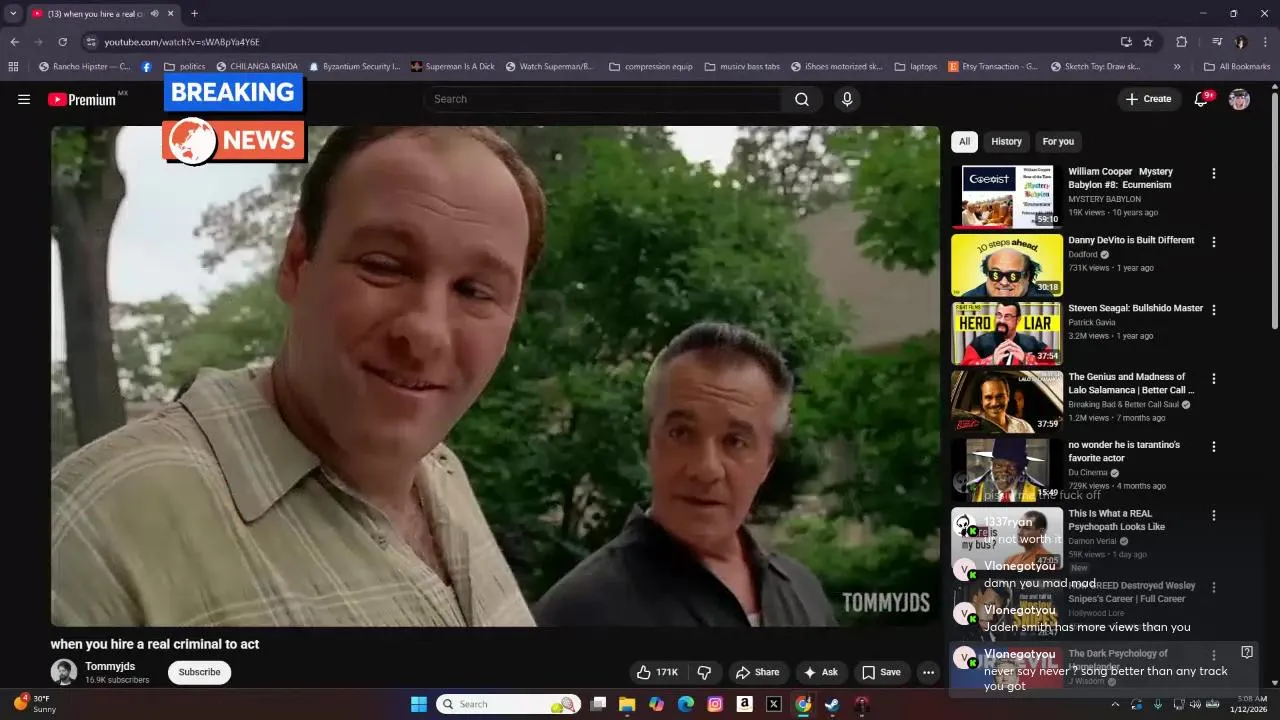Open the account avatar menu on YouTube

[x=1239, y=99]
